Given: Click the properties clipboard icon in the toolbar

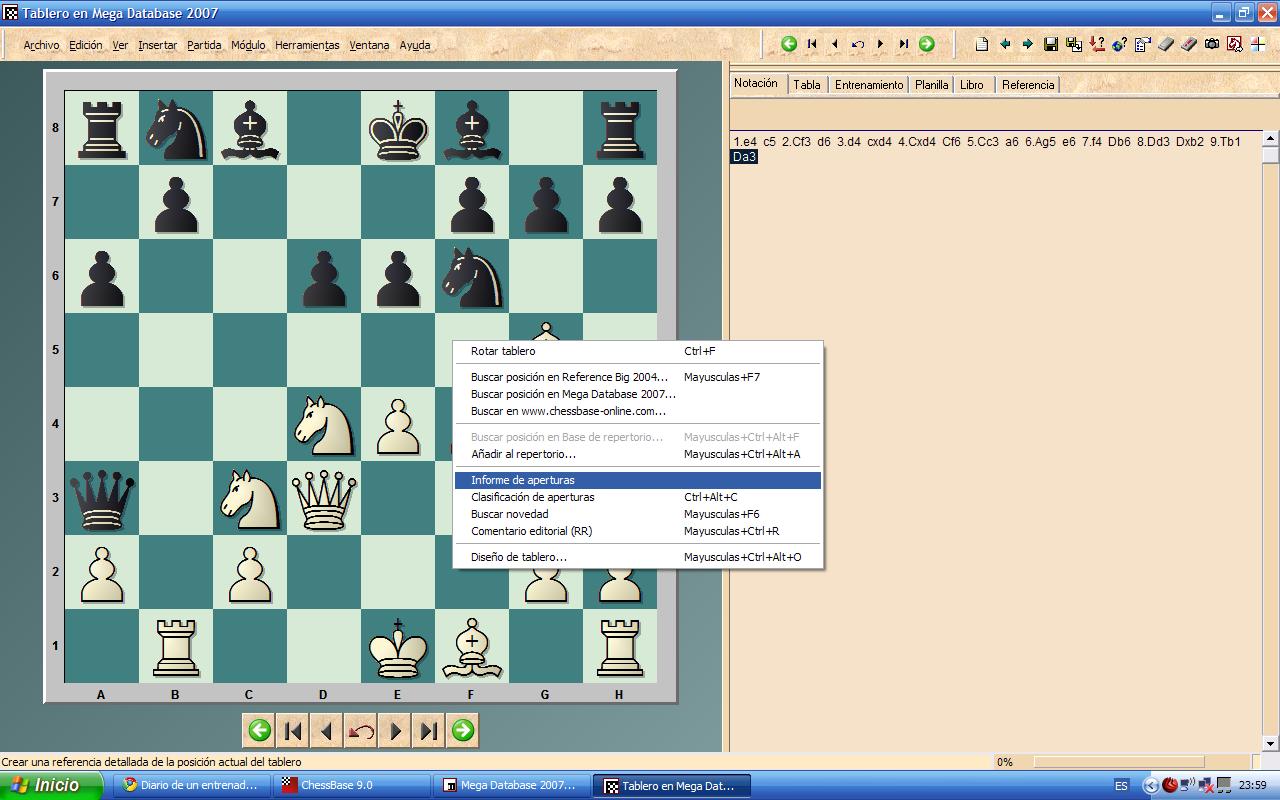Looking at the screenshot, I should (1143, 44).
